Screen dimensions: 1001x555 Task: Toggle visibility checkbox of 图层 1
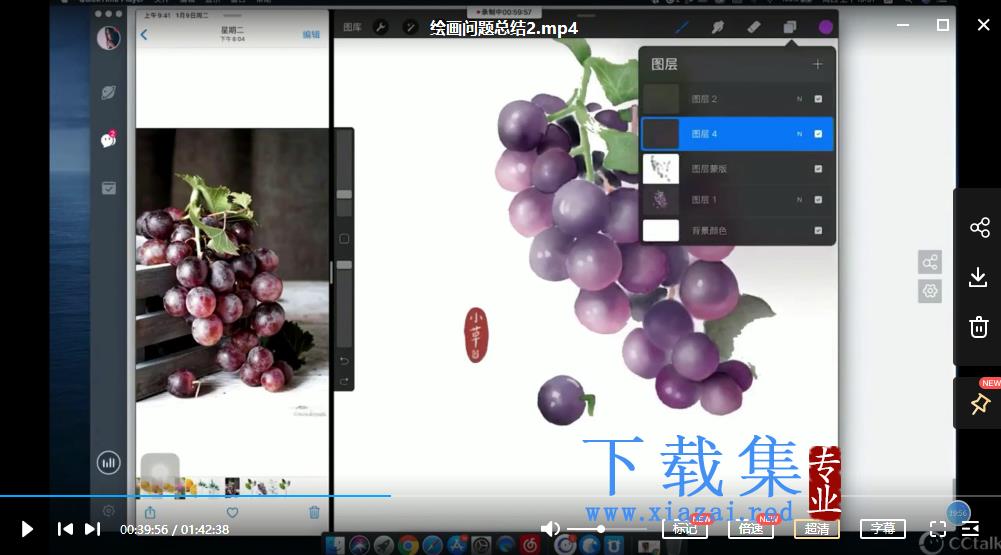tap(818, 199)
